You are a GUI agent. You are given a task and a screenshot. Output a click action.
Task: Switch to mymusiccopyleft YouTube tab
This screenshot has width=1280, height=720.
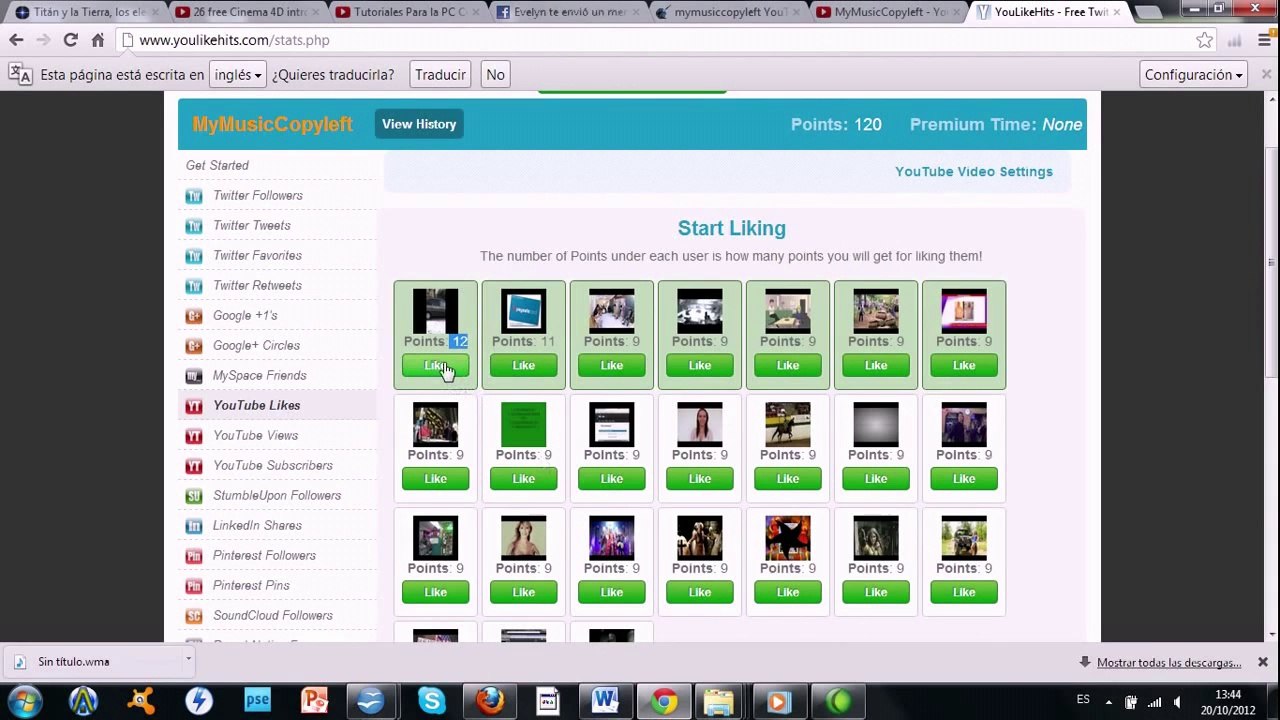[728, 12]
